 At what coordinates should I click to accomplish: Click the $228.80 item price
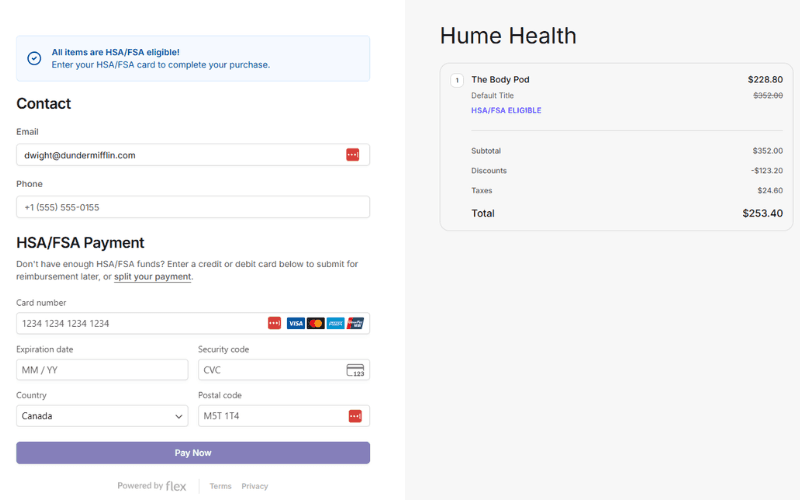click(765, 80)
